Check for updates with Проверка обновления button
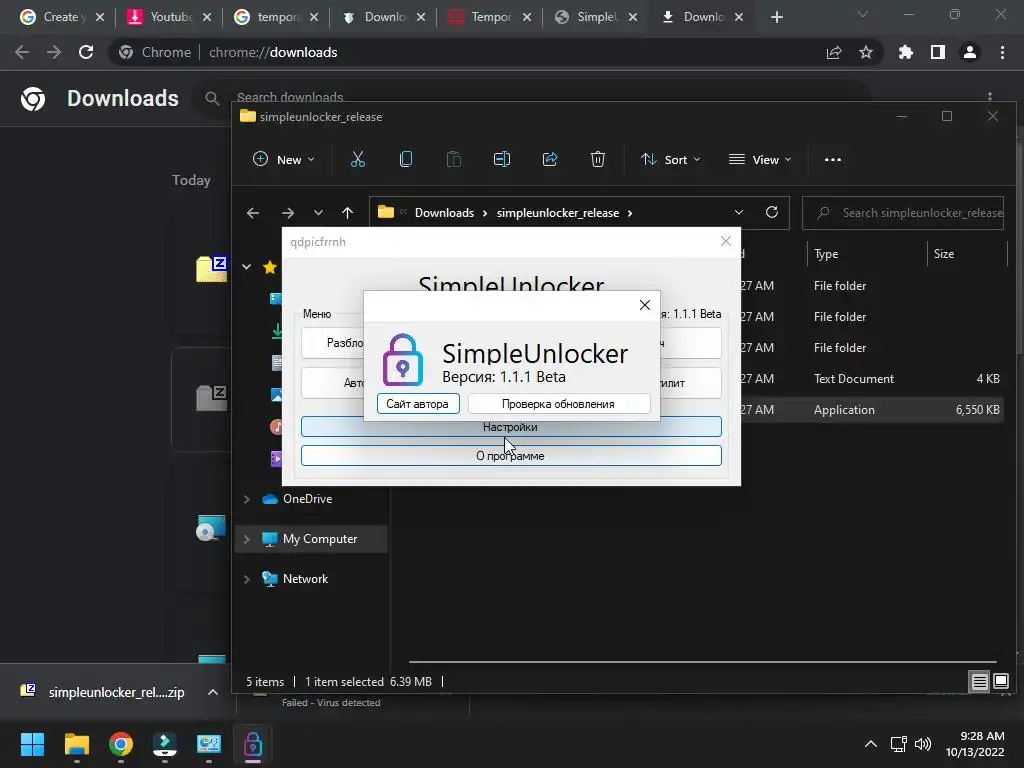This screenshot has width=1024, height=768. (x=558, y=404)
